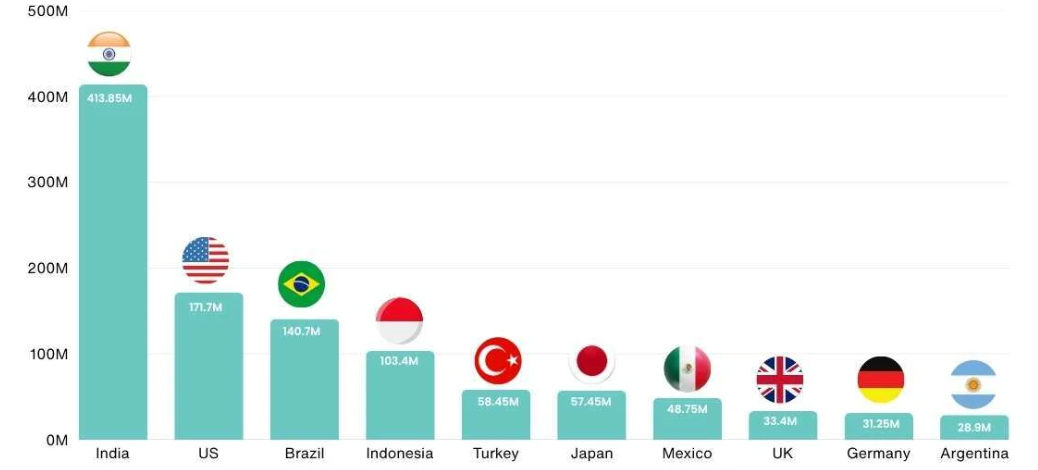Click the UK flag icon

coord(780,380)
